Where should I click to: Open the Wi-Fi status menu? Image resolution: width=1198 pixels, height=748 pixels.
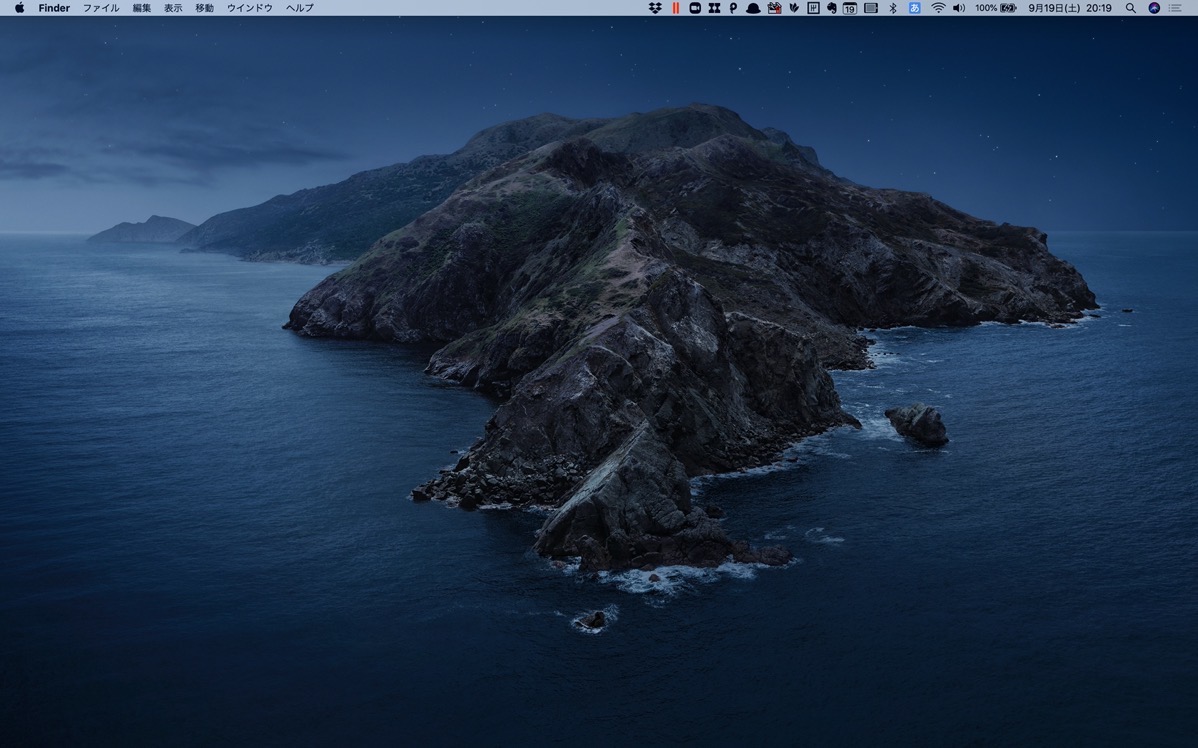(937, 8)
